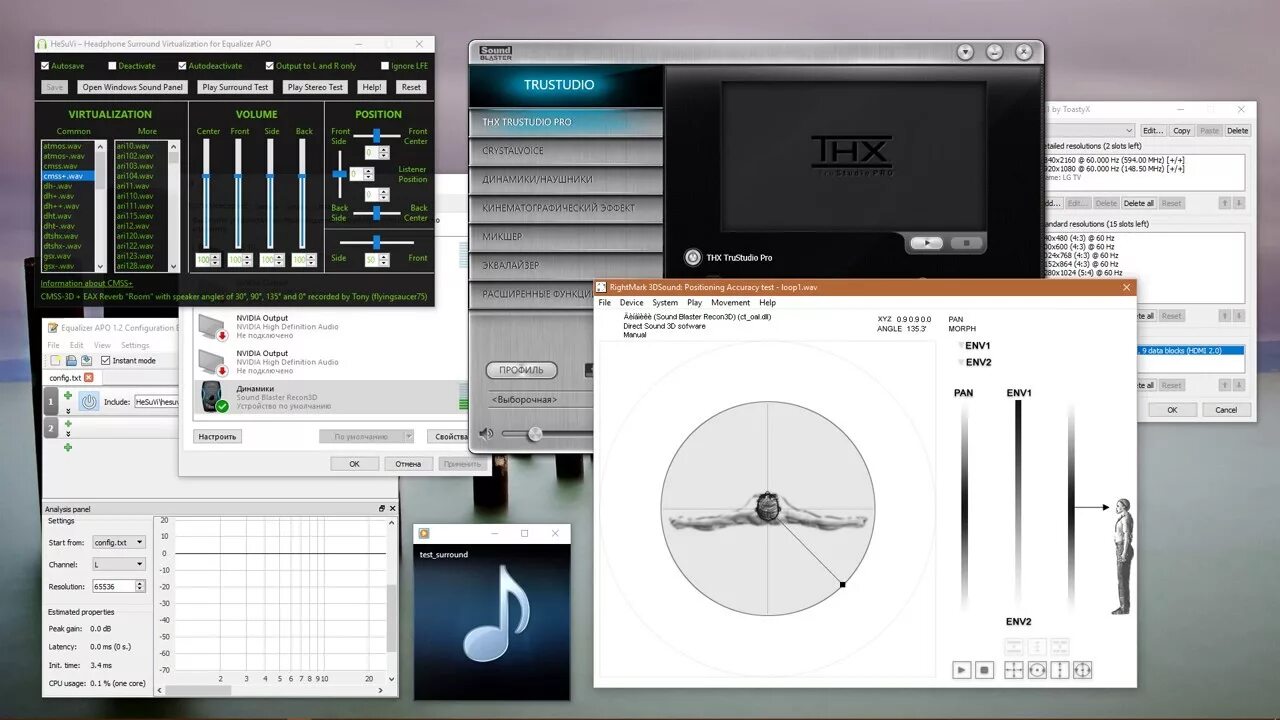Adjust the Side to Front position slider

376,241
